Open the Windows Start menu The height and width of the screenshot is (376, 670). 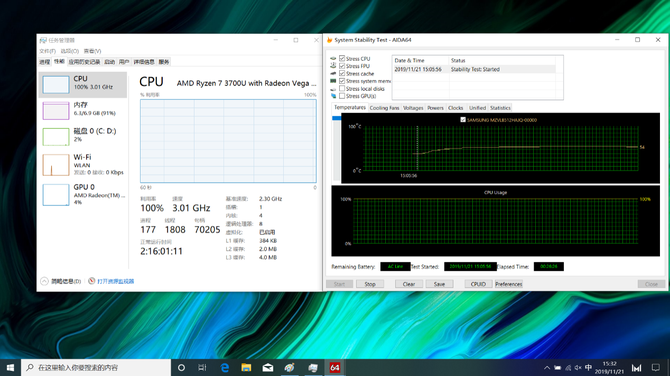click(10, 367)
